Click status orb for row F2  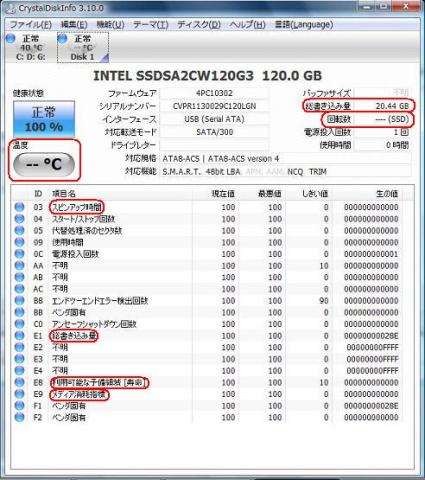click(x=20, y=417)
